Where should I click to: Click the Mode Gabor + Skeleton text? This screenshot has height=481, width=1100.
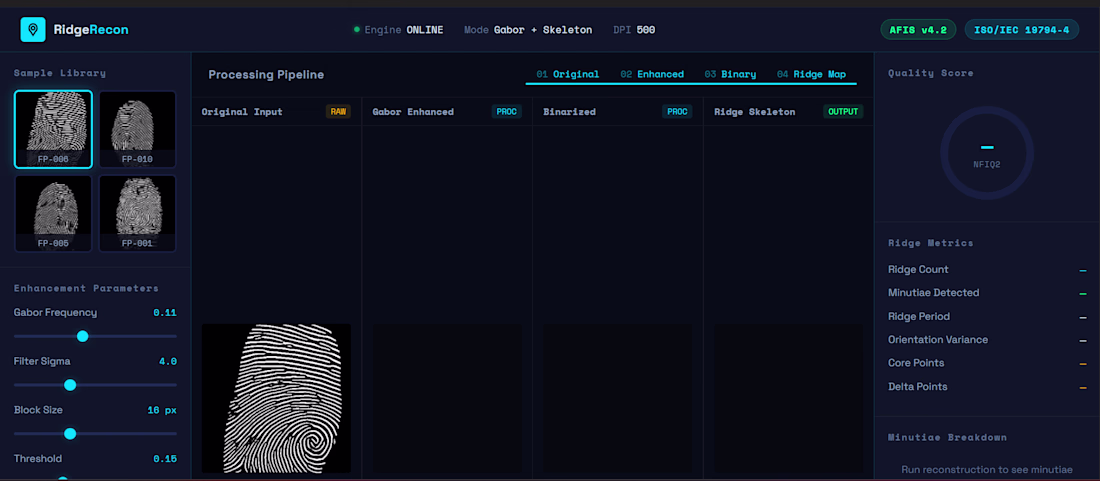[x=528, y=29]
